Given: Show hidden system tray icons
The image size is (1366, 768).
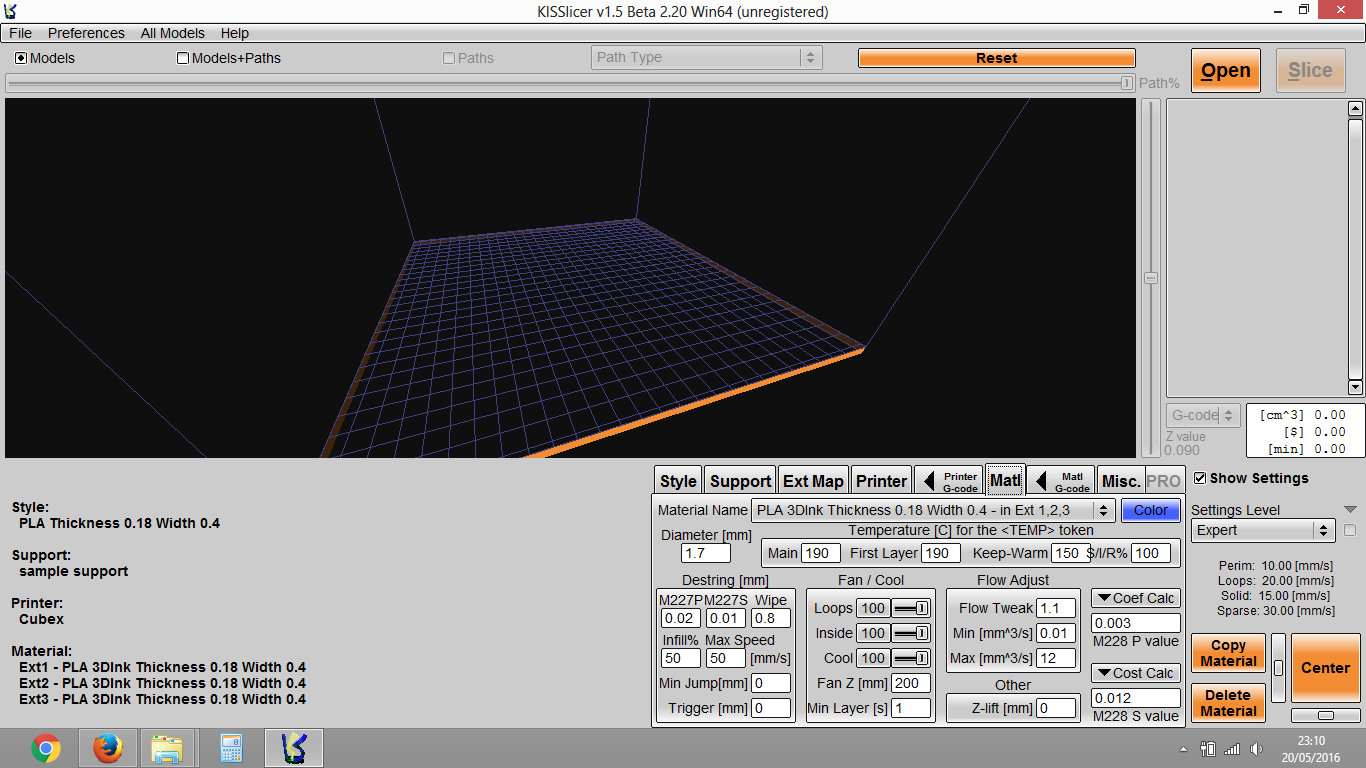Looking at the screenshot, I should click(x=1184, y=749).
